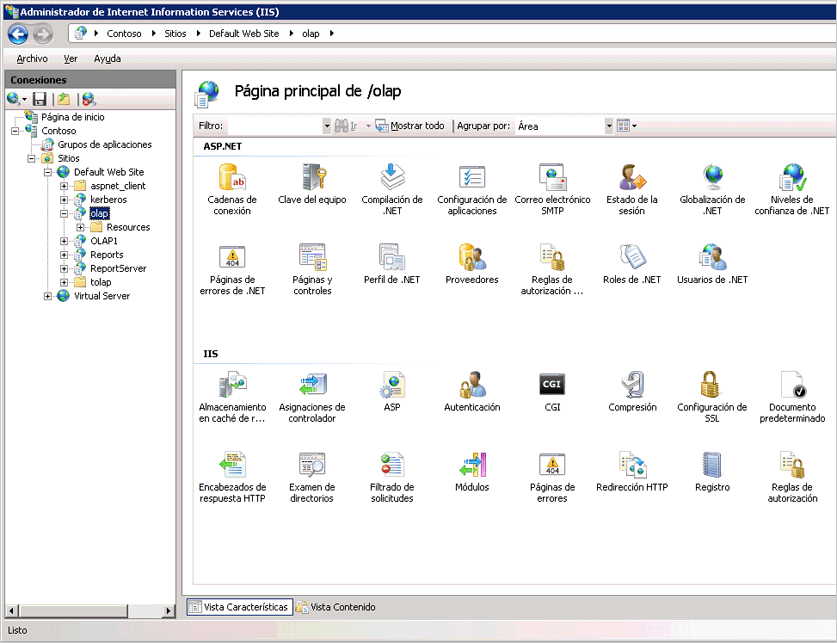This screenshot has width=837, height=643.
Task: Open the Agrupar por Área dropdown
Action: tap(608, 125)
